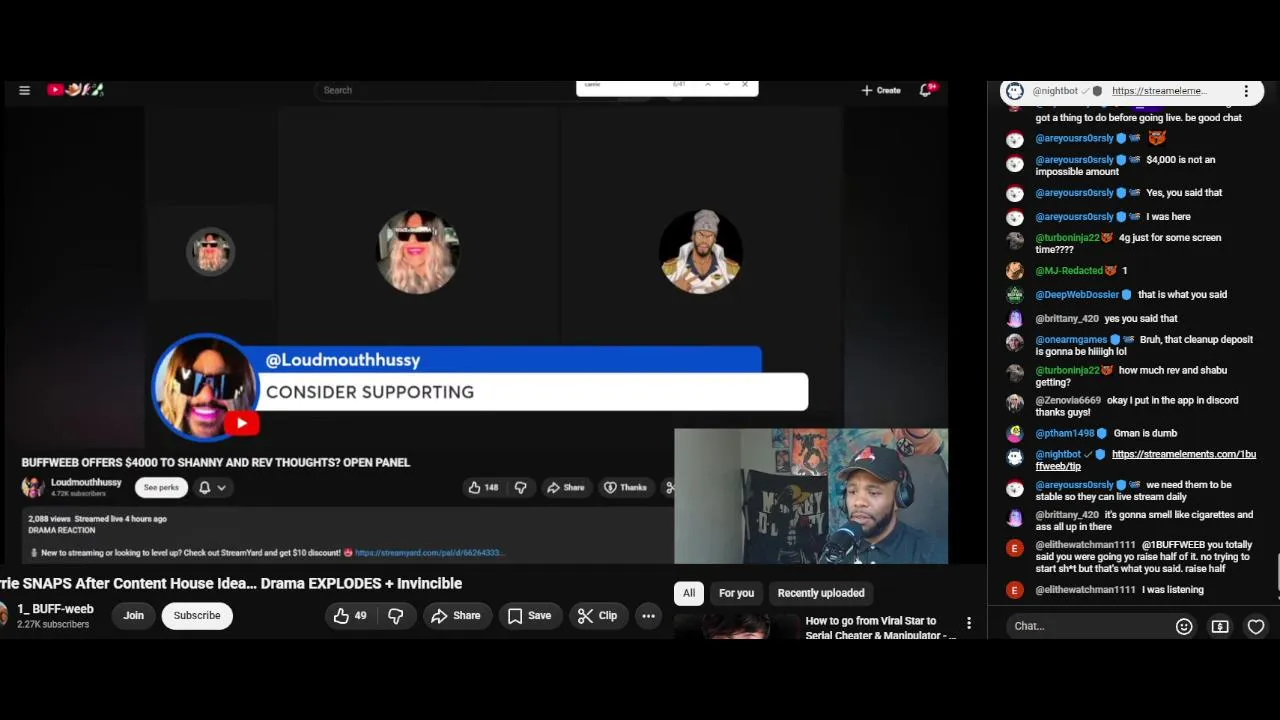Screen dimensions: 1280x720
Task: Open inner YouTube hamburger guide menu
Action: click(24, 90)
